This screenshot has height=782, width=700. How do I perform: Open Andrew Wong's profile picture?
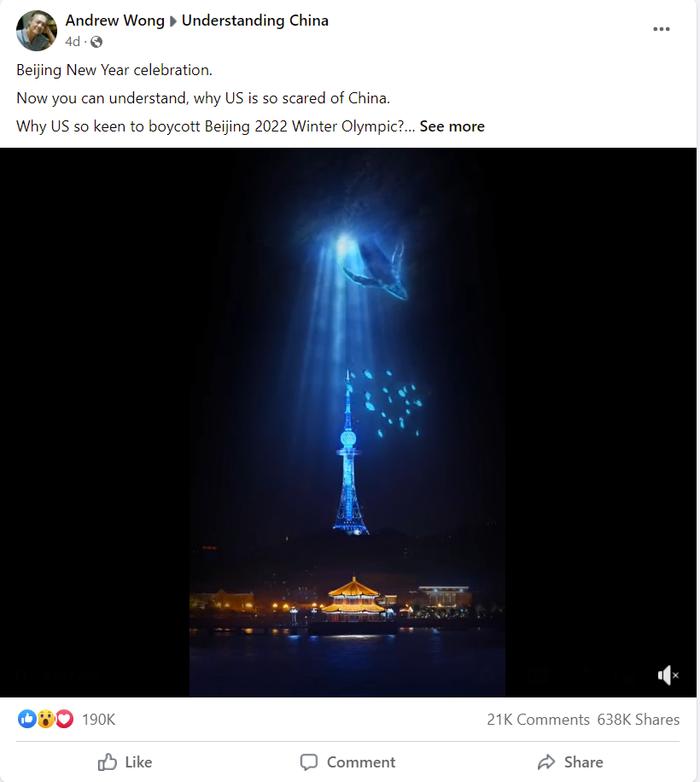(36, 30)
